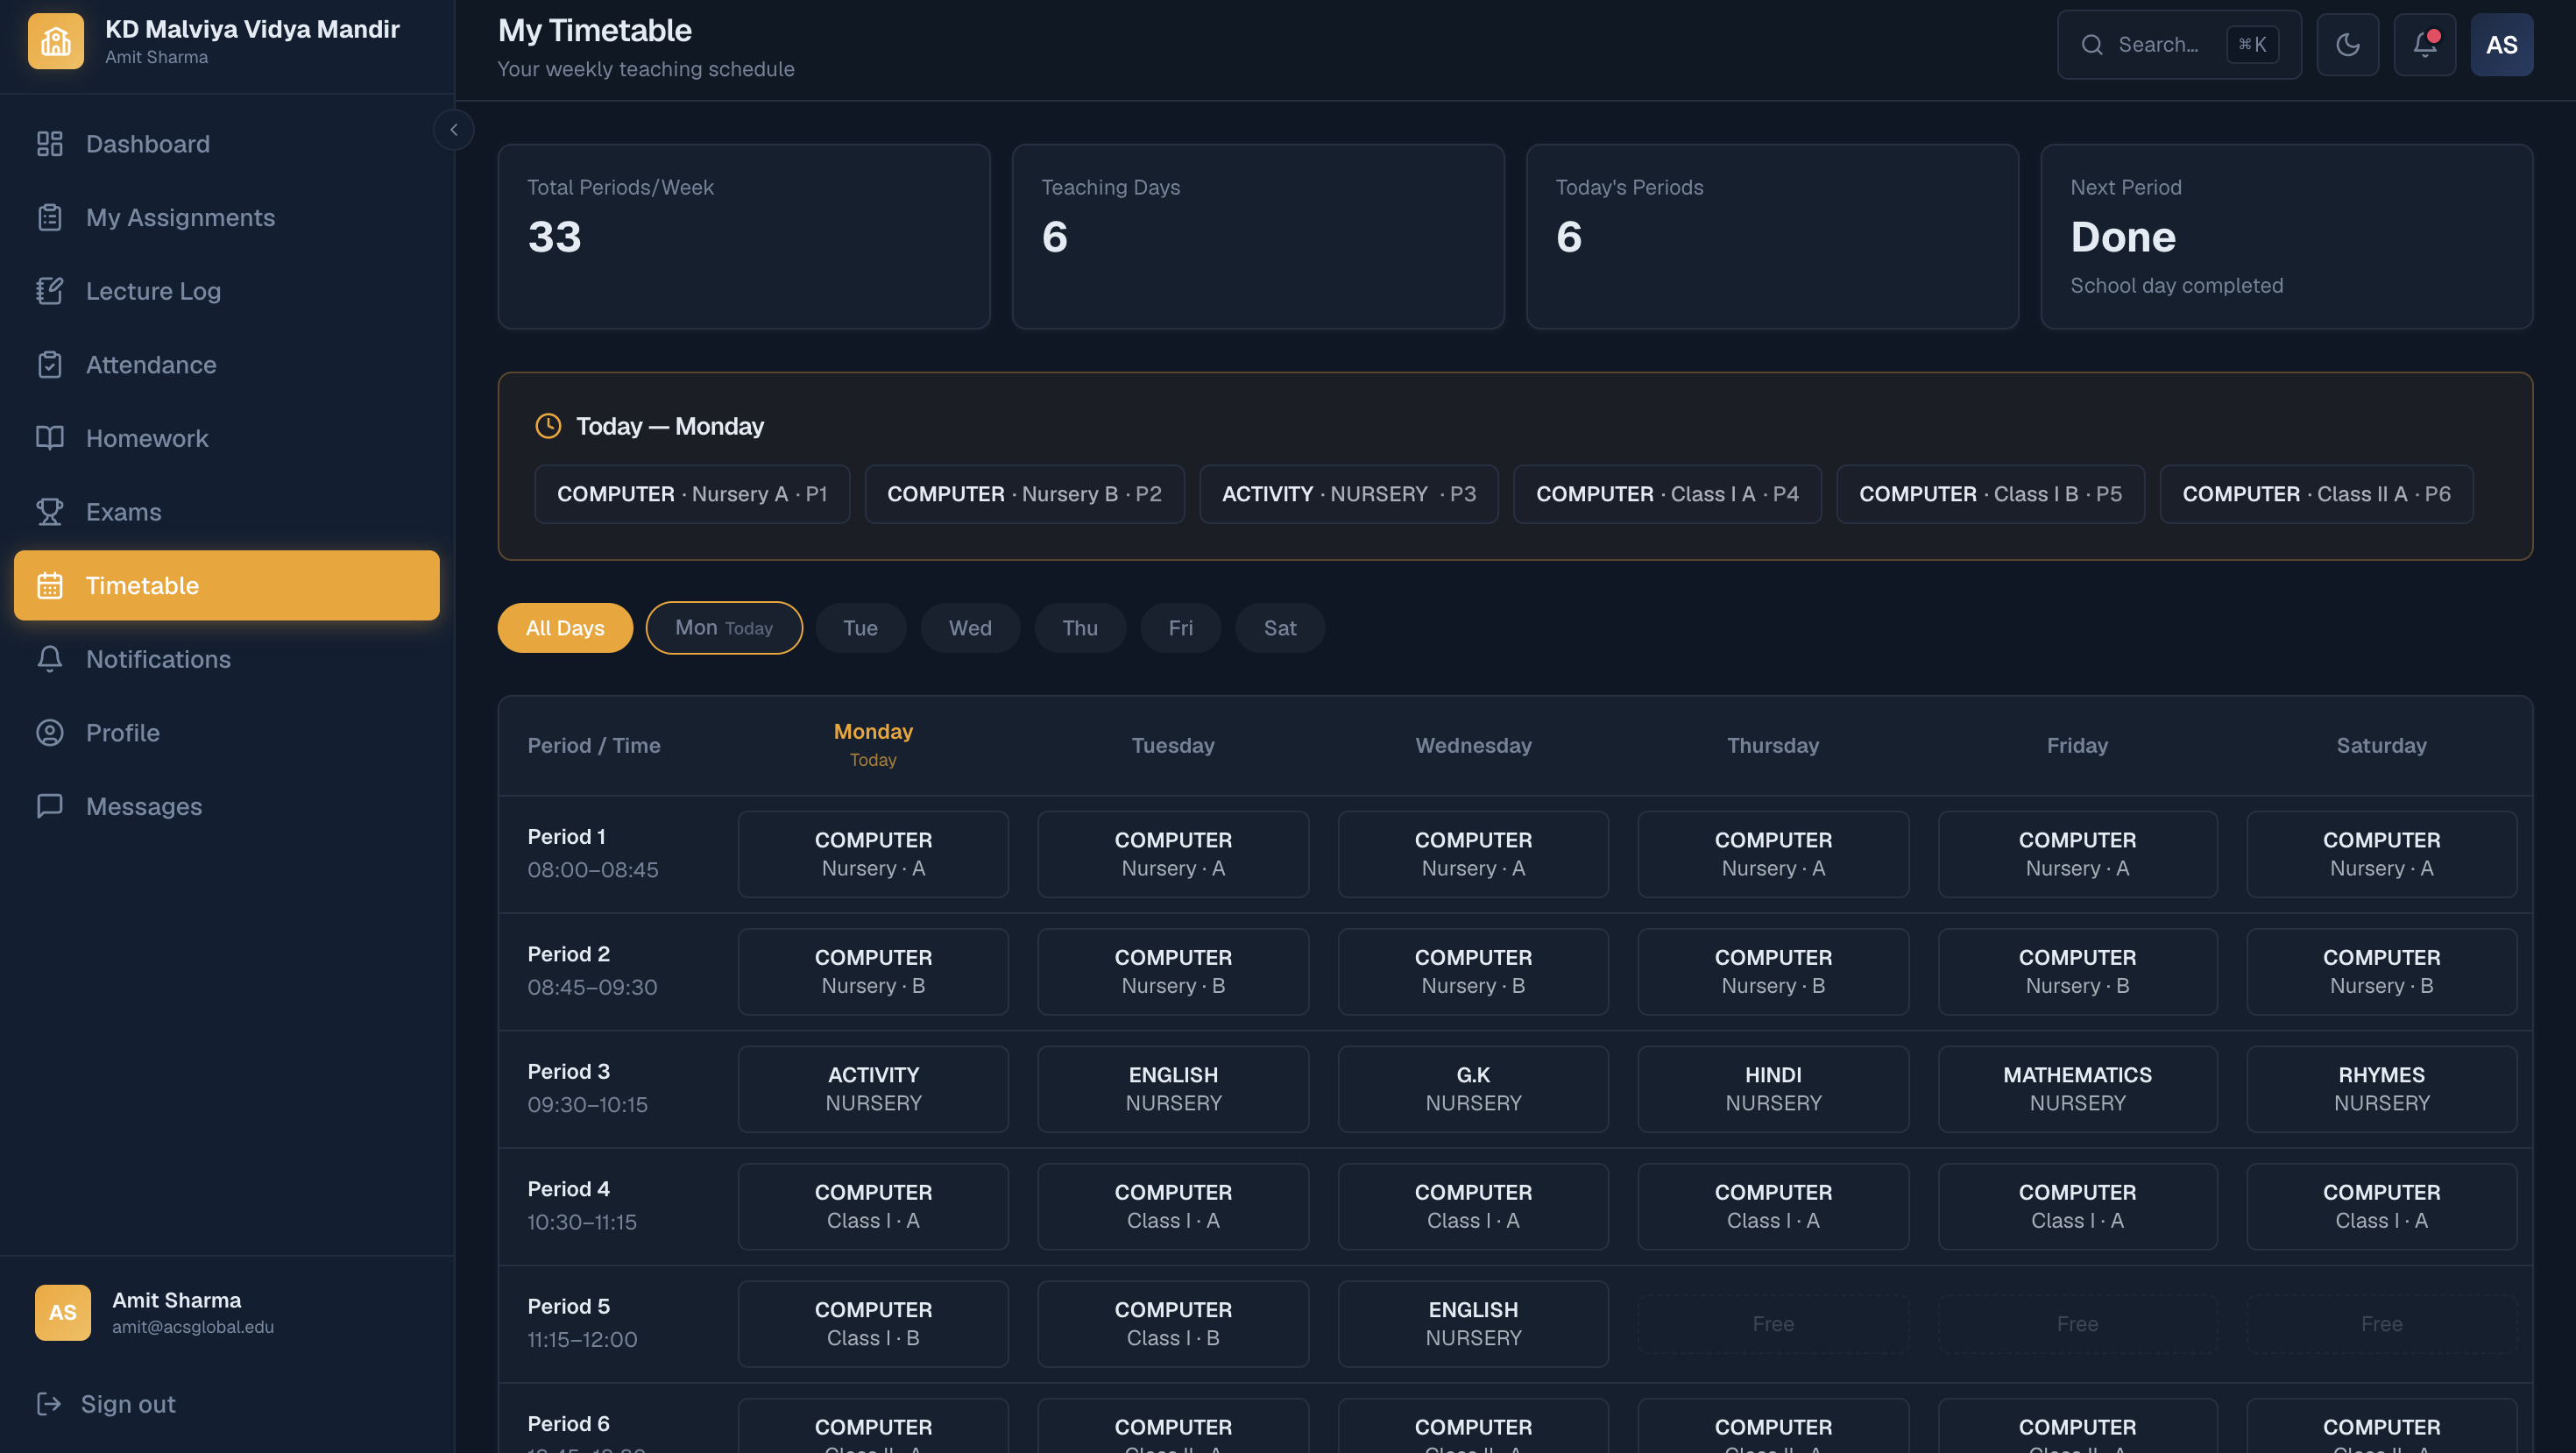Viewport: 2576px width, 1453px height.
Task: Click the COMPUTER · Class II A · P6 chip
Action: coord(2316,494)
